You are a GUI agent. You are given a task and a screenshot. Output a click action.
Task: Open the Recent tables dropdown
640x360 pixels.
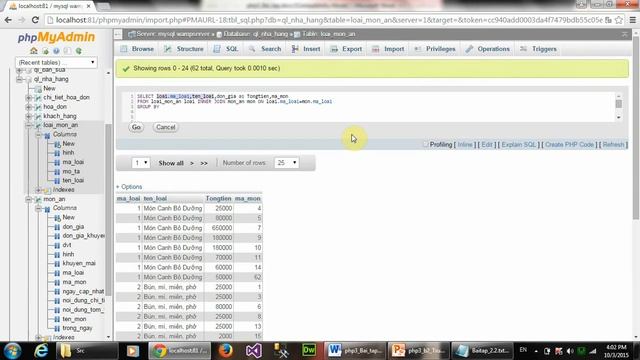[56, 62]
